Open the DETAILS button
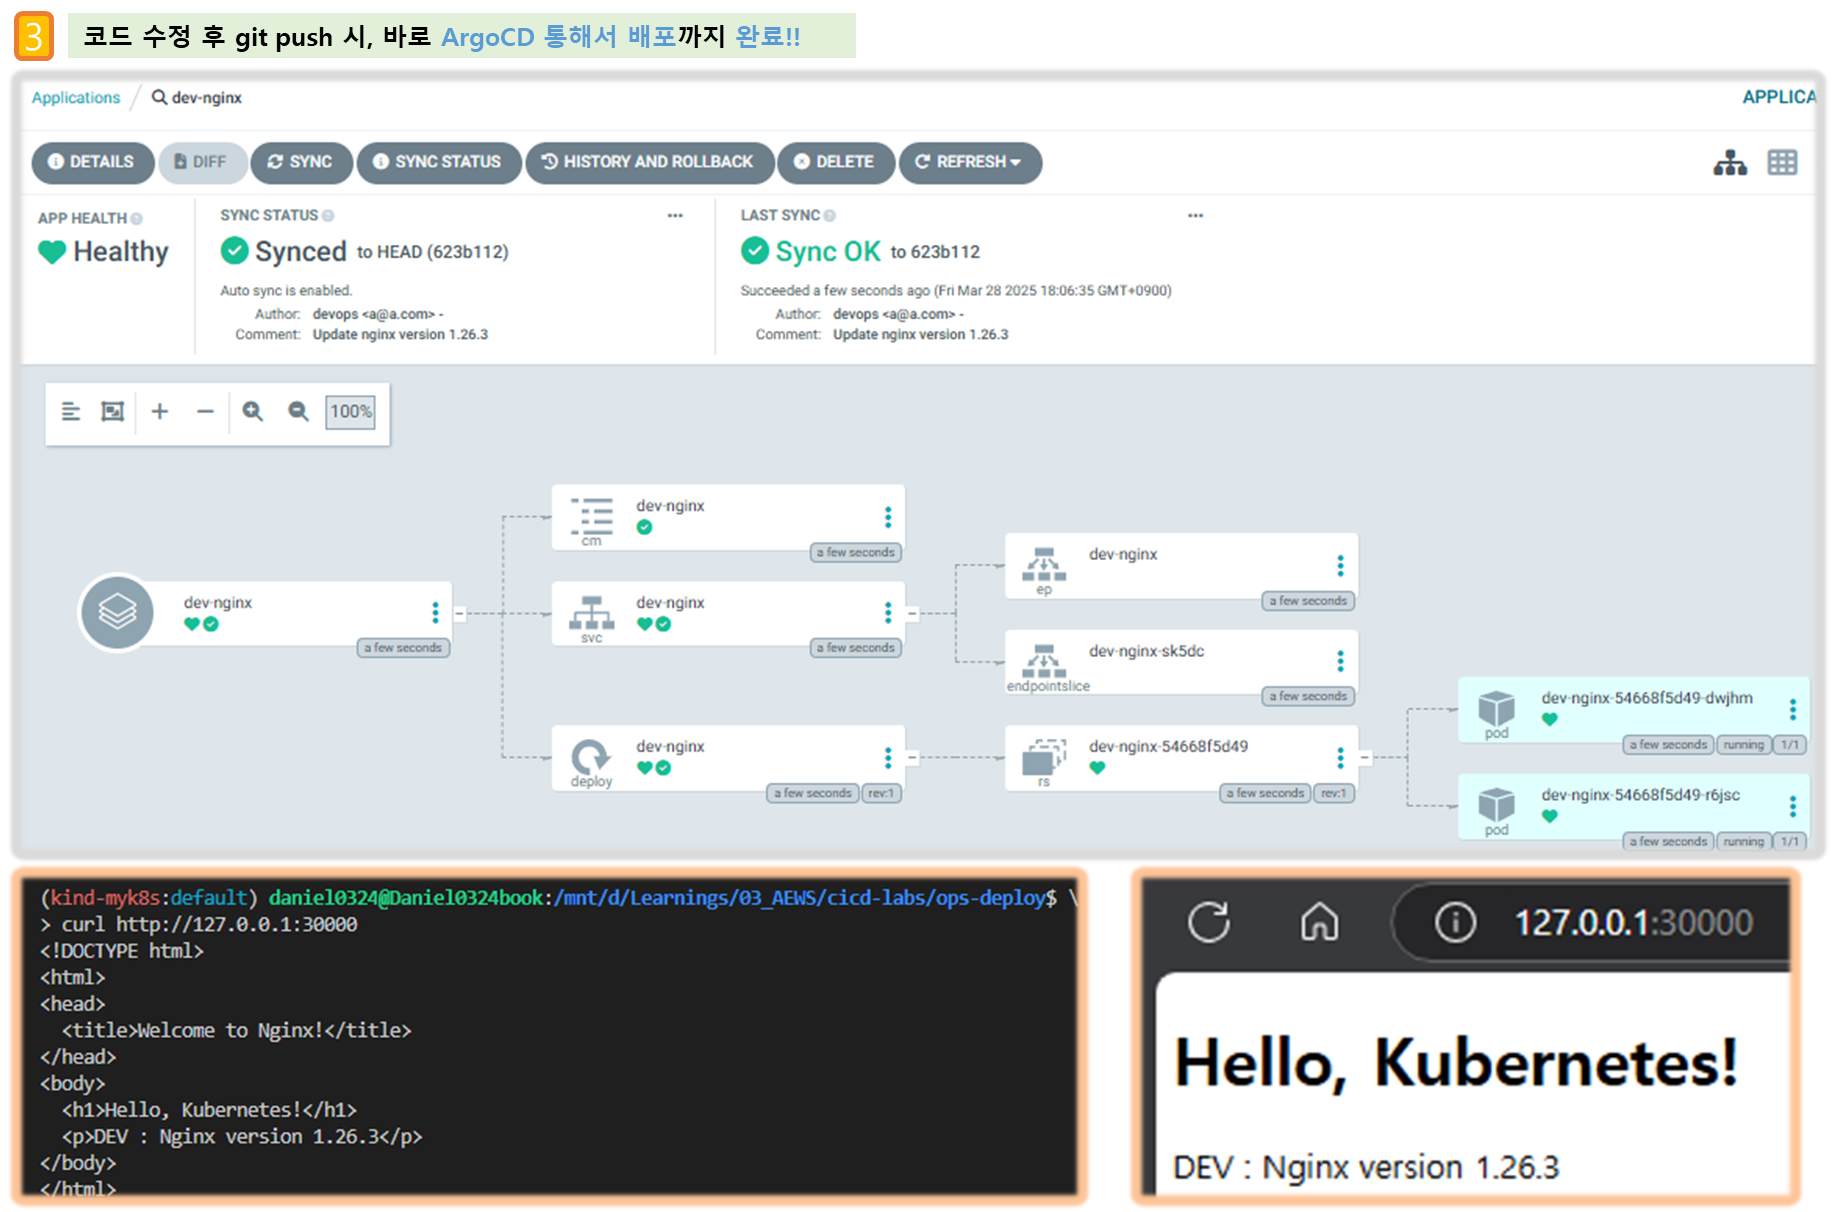 tap(92, 162)
